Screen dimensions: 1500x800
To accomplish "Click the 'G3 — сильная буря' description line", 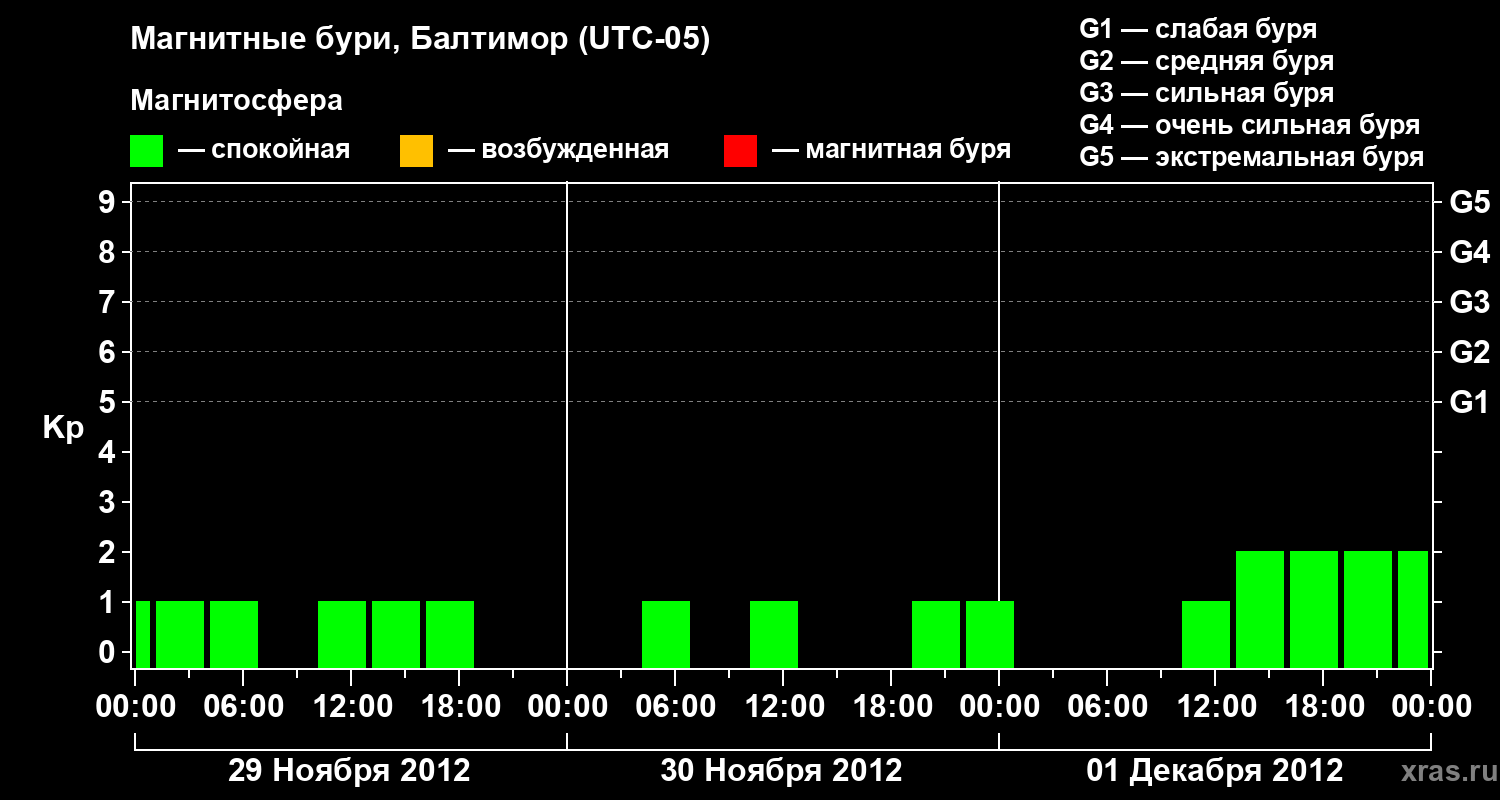I will tap(1206, 93).
